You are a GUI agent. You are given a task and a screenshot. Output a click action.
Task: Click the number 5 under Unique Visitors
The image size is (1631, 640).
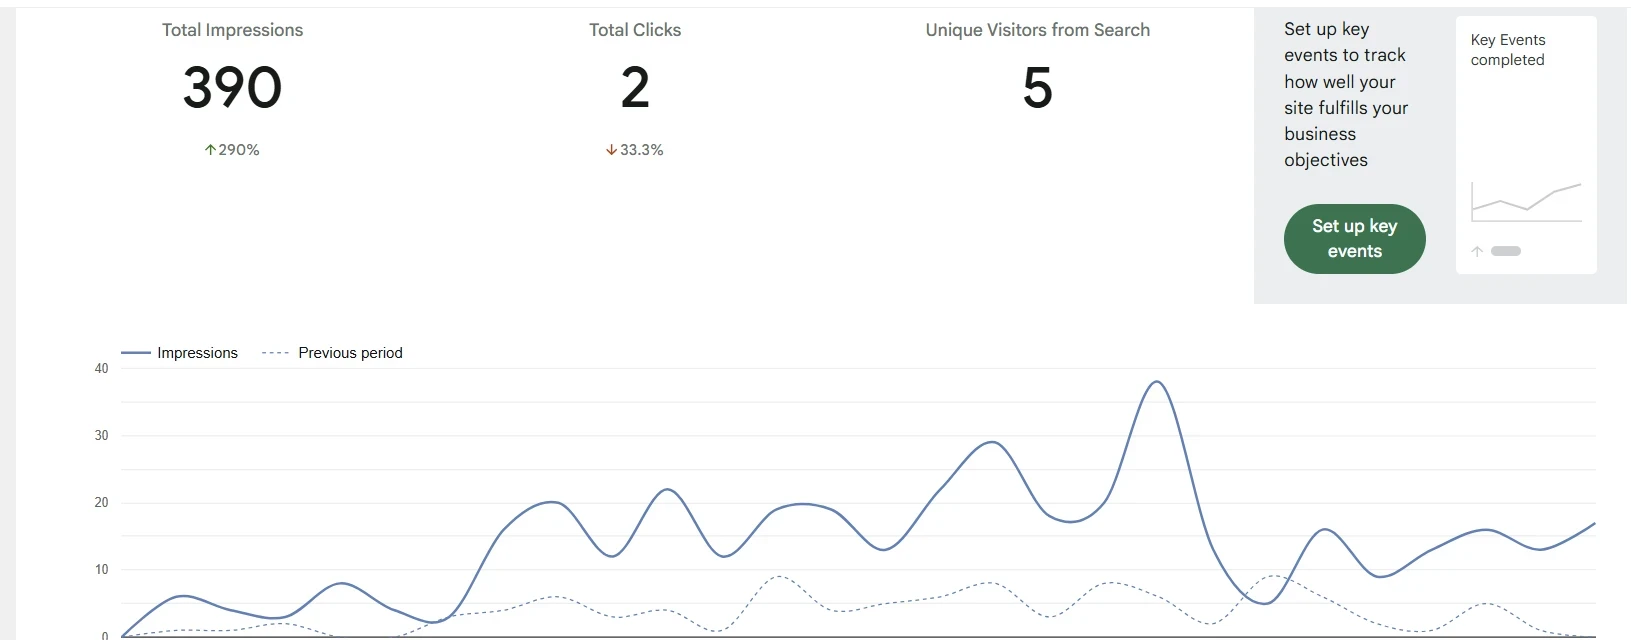point(1037,87)
